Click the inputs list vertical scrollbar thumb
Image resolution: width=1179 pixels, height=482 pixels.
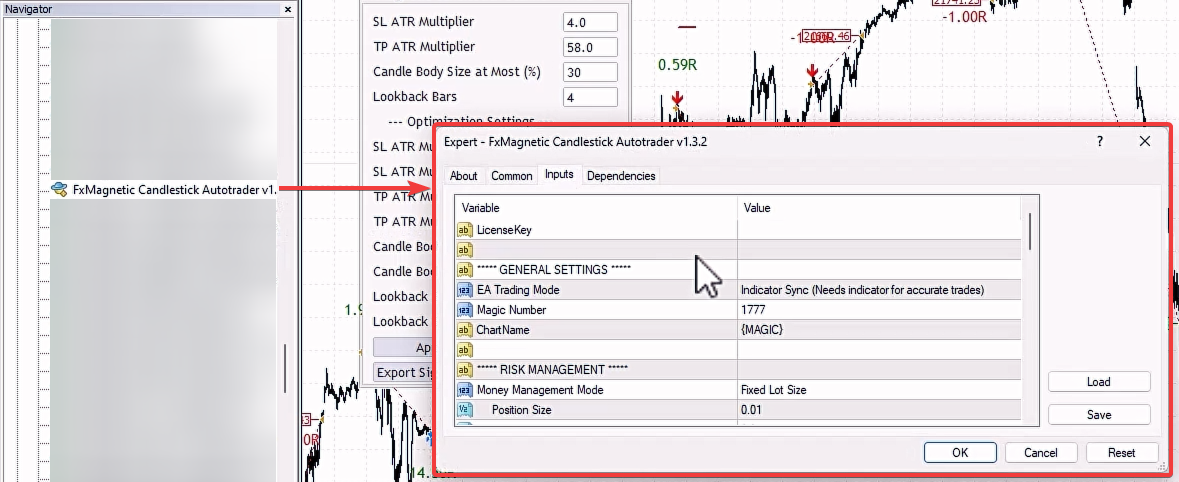1030,232
